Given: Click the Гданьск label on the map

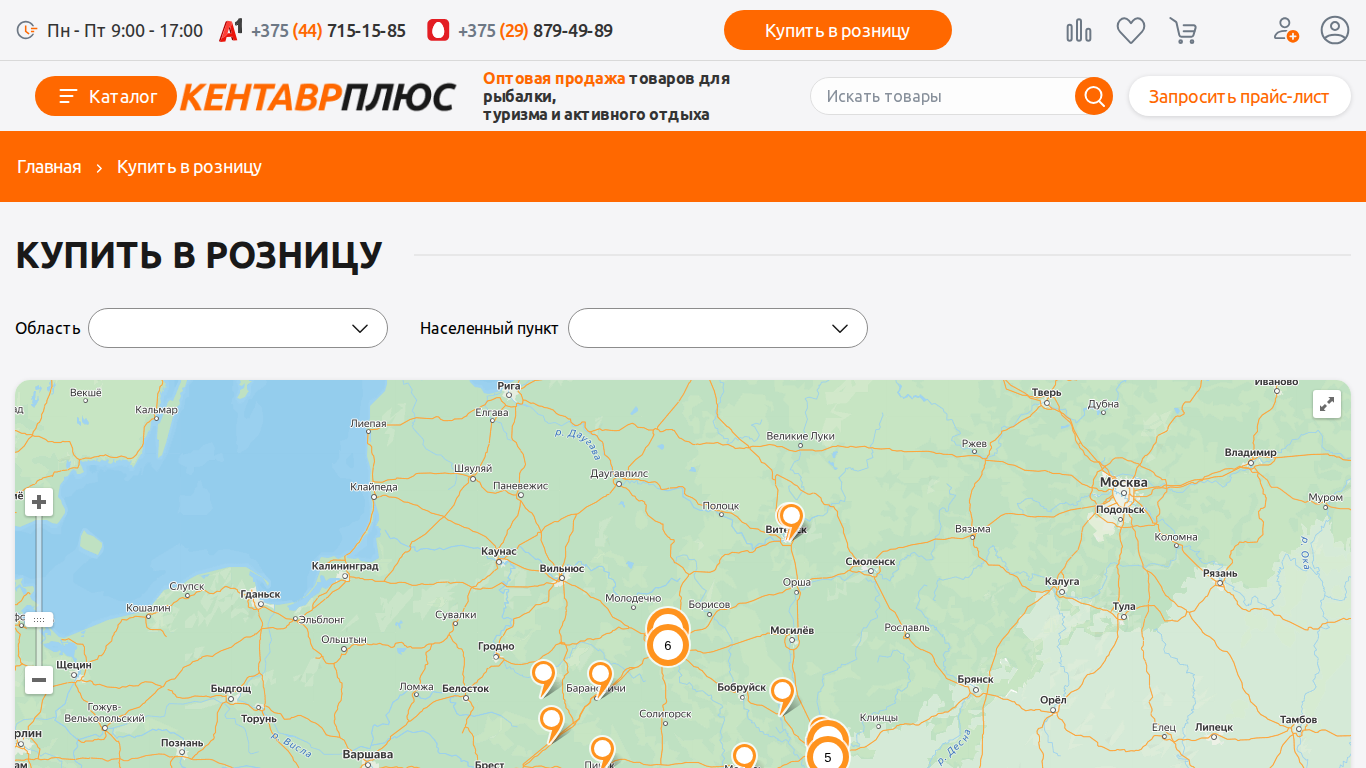Looking at the screenshot, I should coord(260,594).
